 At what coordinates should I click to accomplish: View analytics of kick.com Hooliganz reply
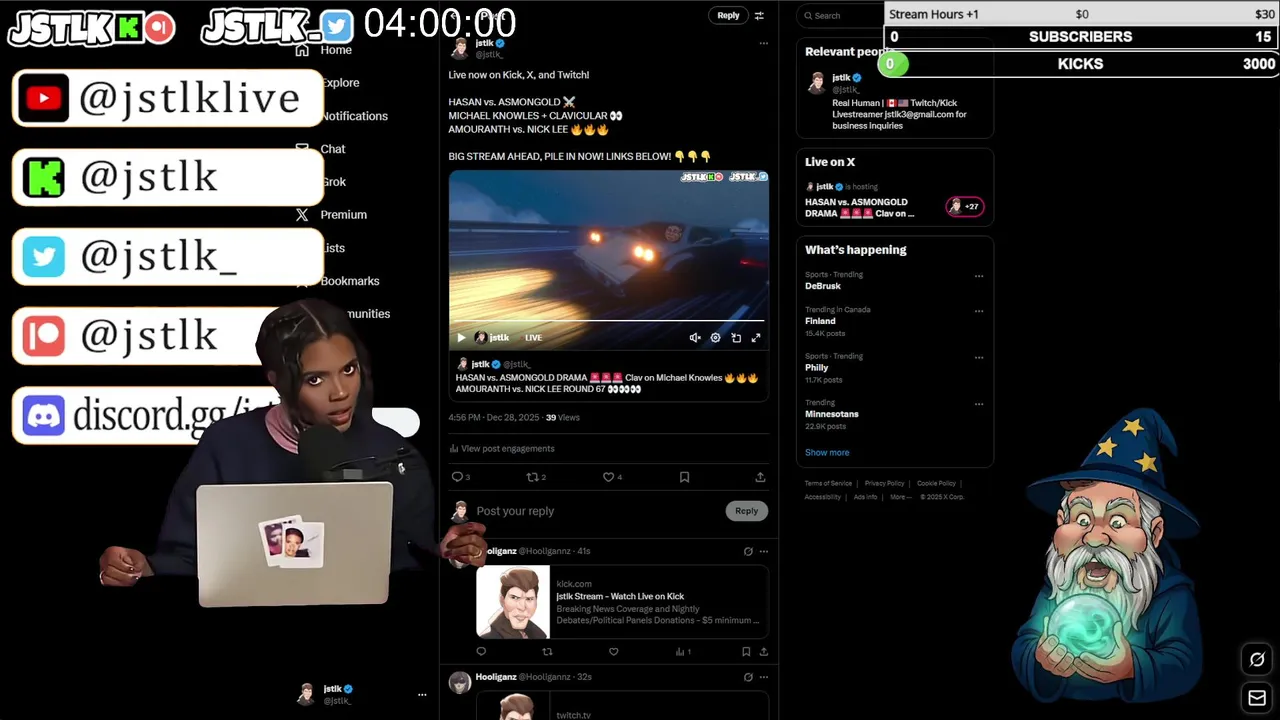[x=683, y=652]
